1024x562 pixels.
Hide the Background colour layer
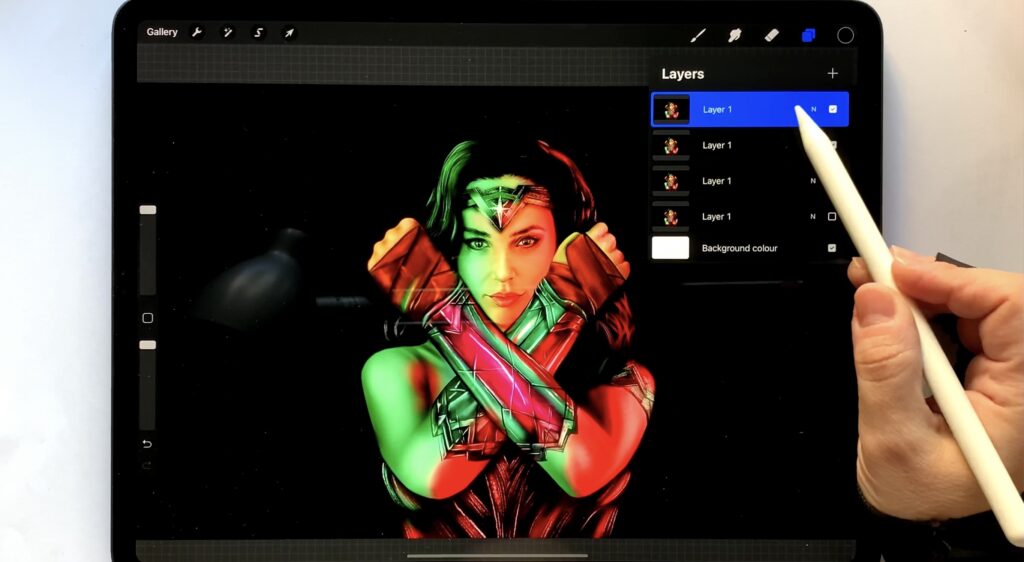coord(832,248)
